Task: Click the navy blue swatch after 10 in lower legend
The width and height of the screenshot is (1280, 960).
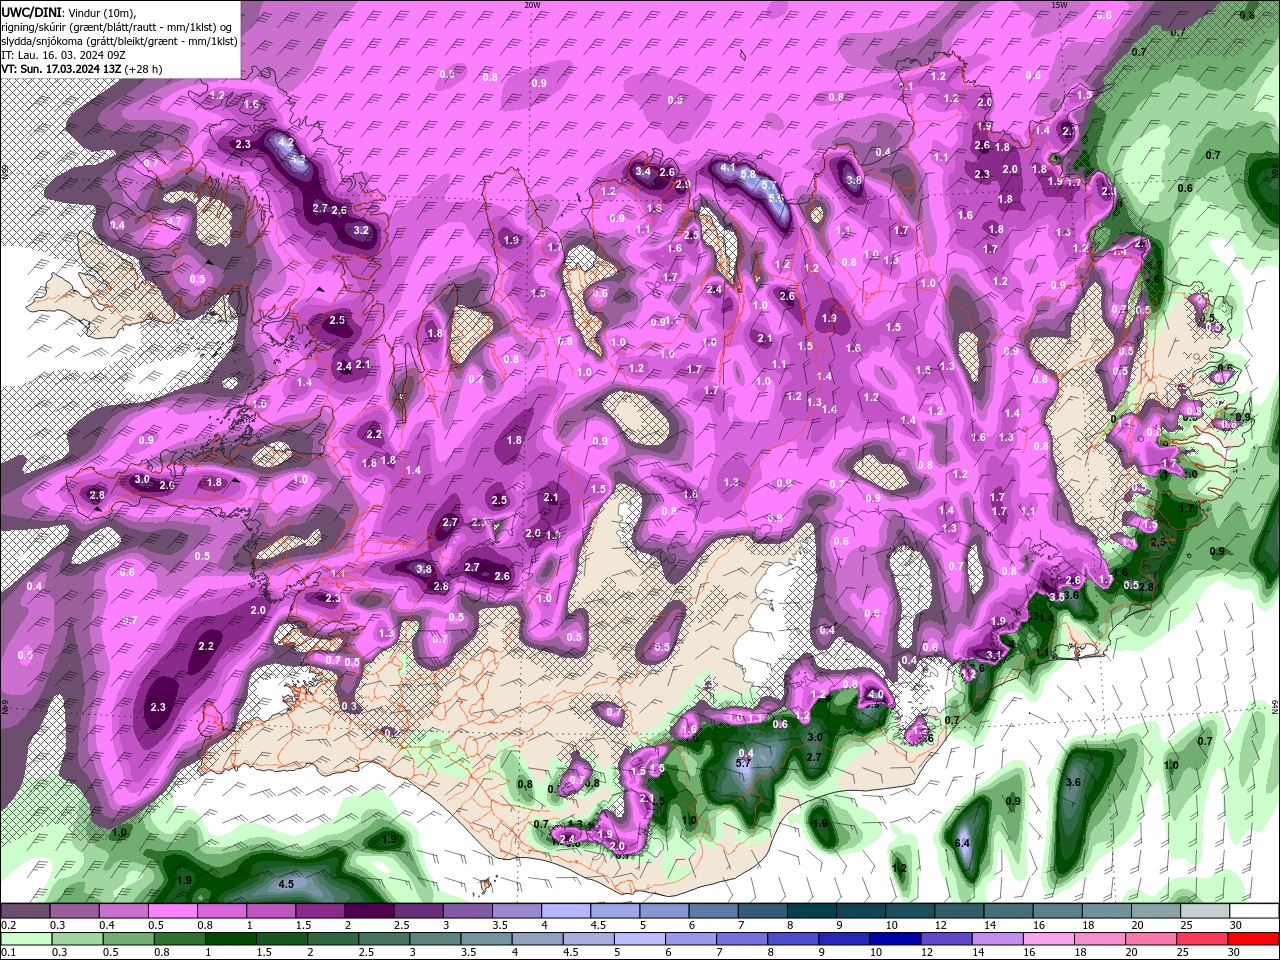Action: click(x=893, y=939)
